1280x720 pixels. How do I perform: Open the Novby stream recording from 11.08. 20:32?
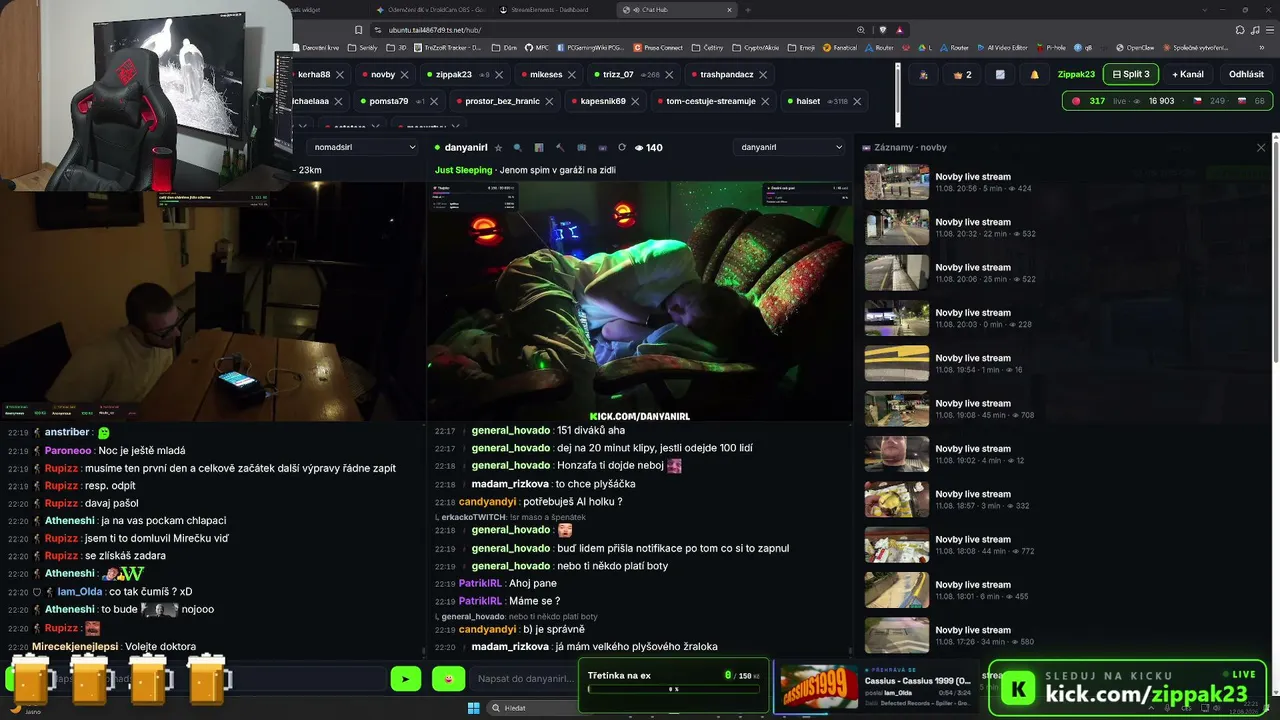(x=1064, y=227)
